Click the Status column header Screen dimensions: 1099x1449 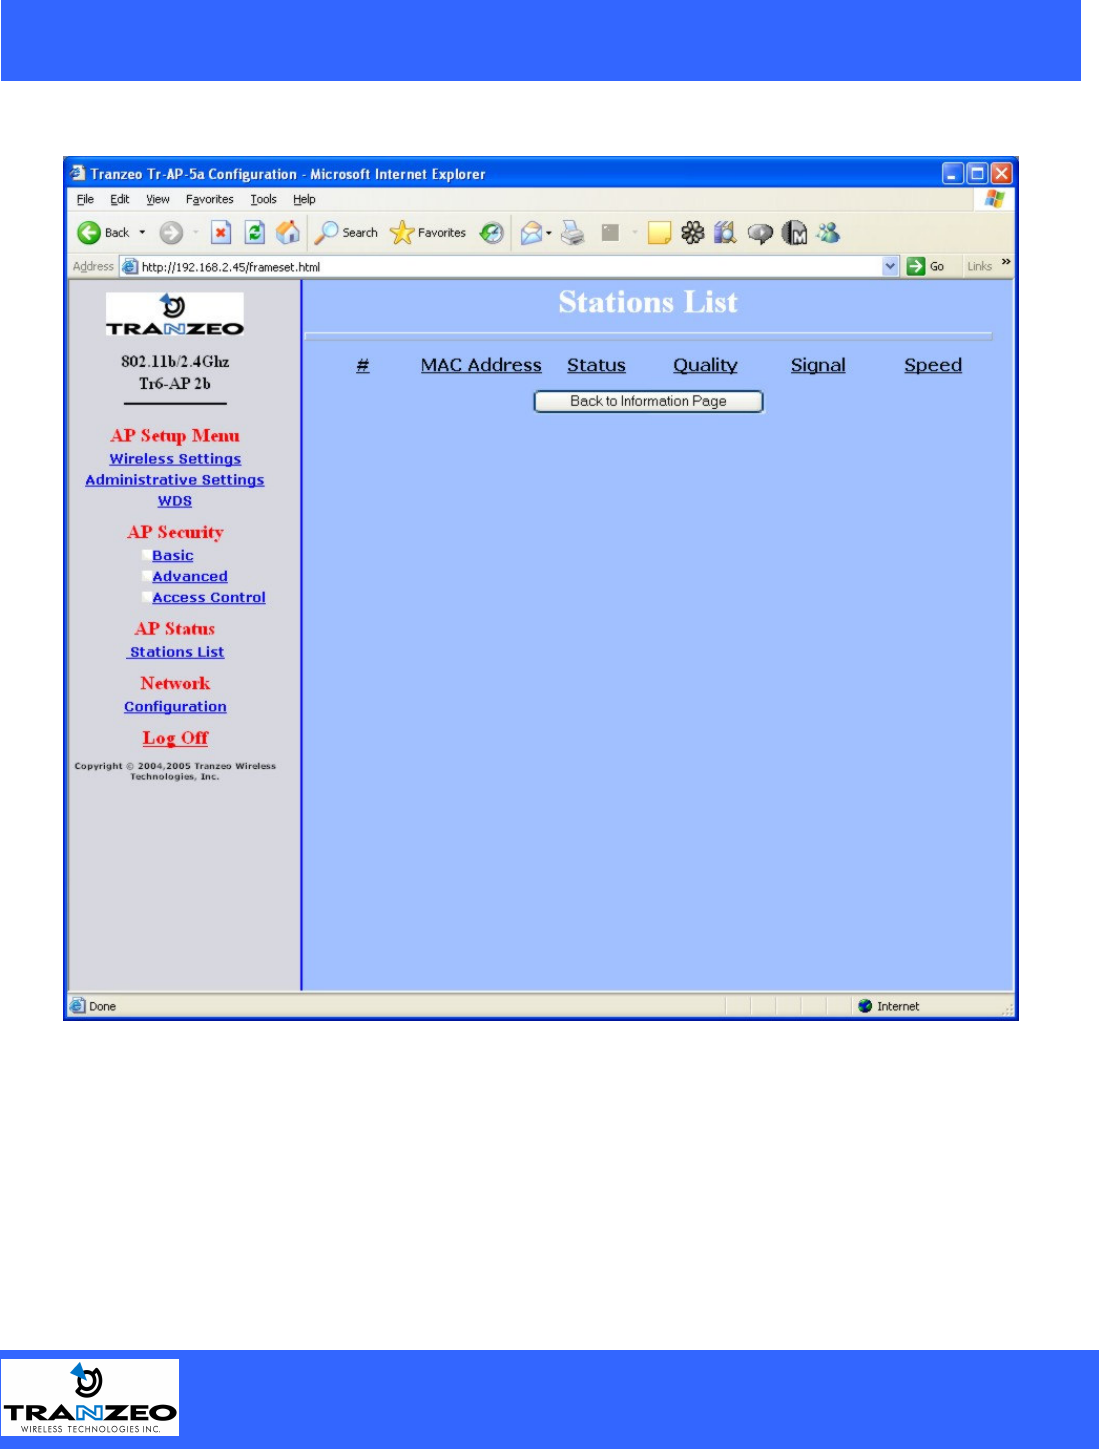[x=596, y=366]
